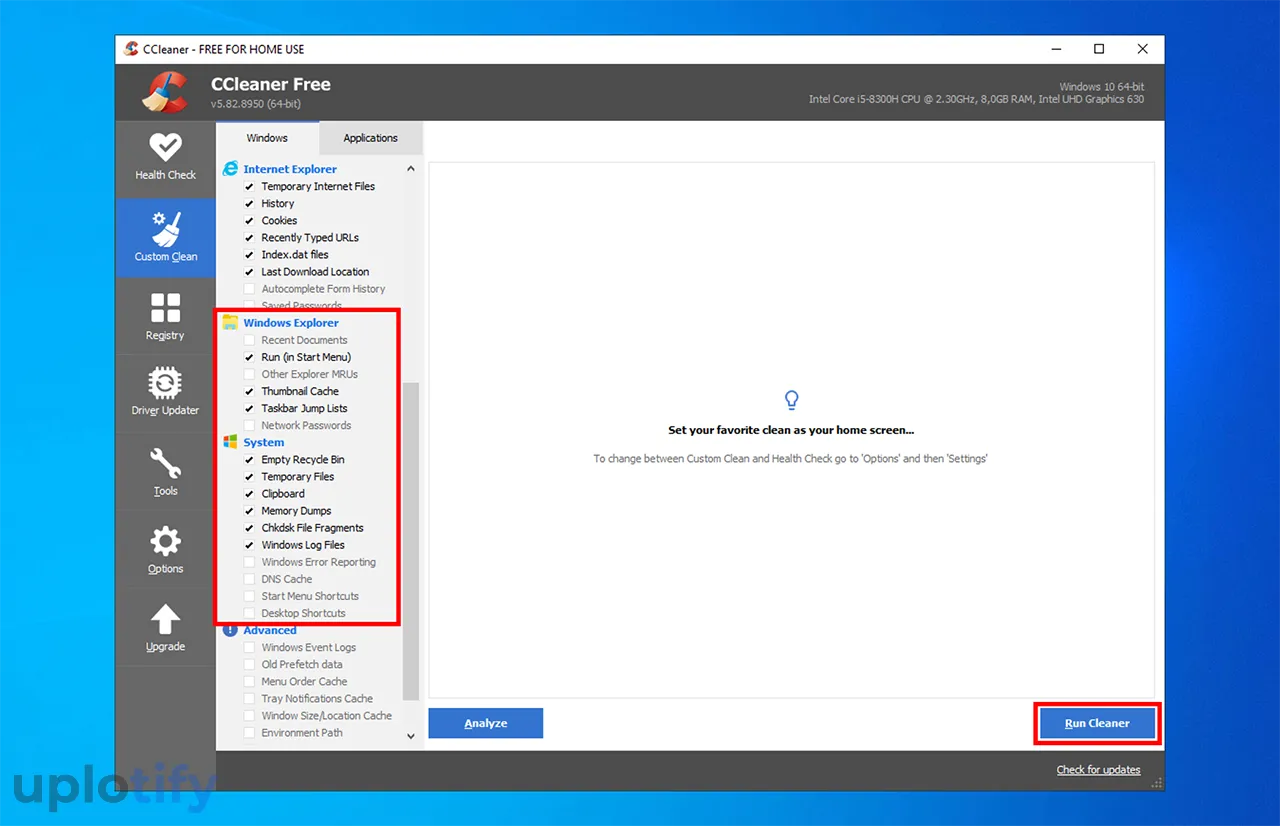
Task: Toggle Temporary Files checkbox
Action: point(250,477)
